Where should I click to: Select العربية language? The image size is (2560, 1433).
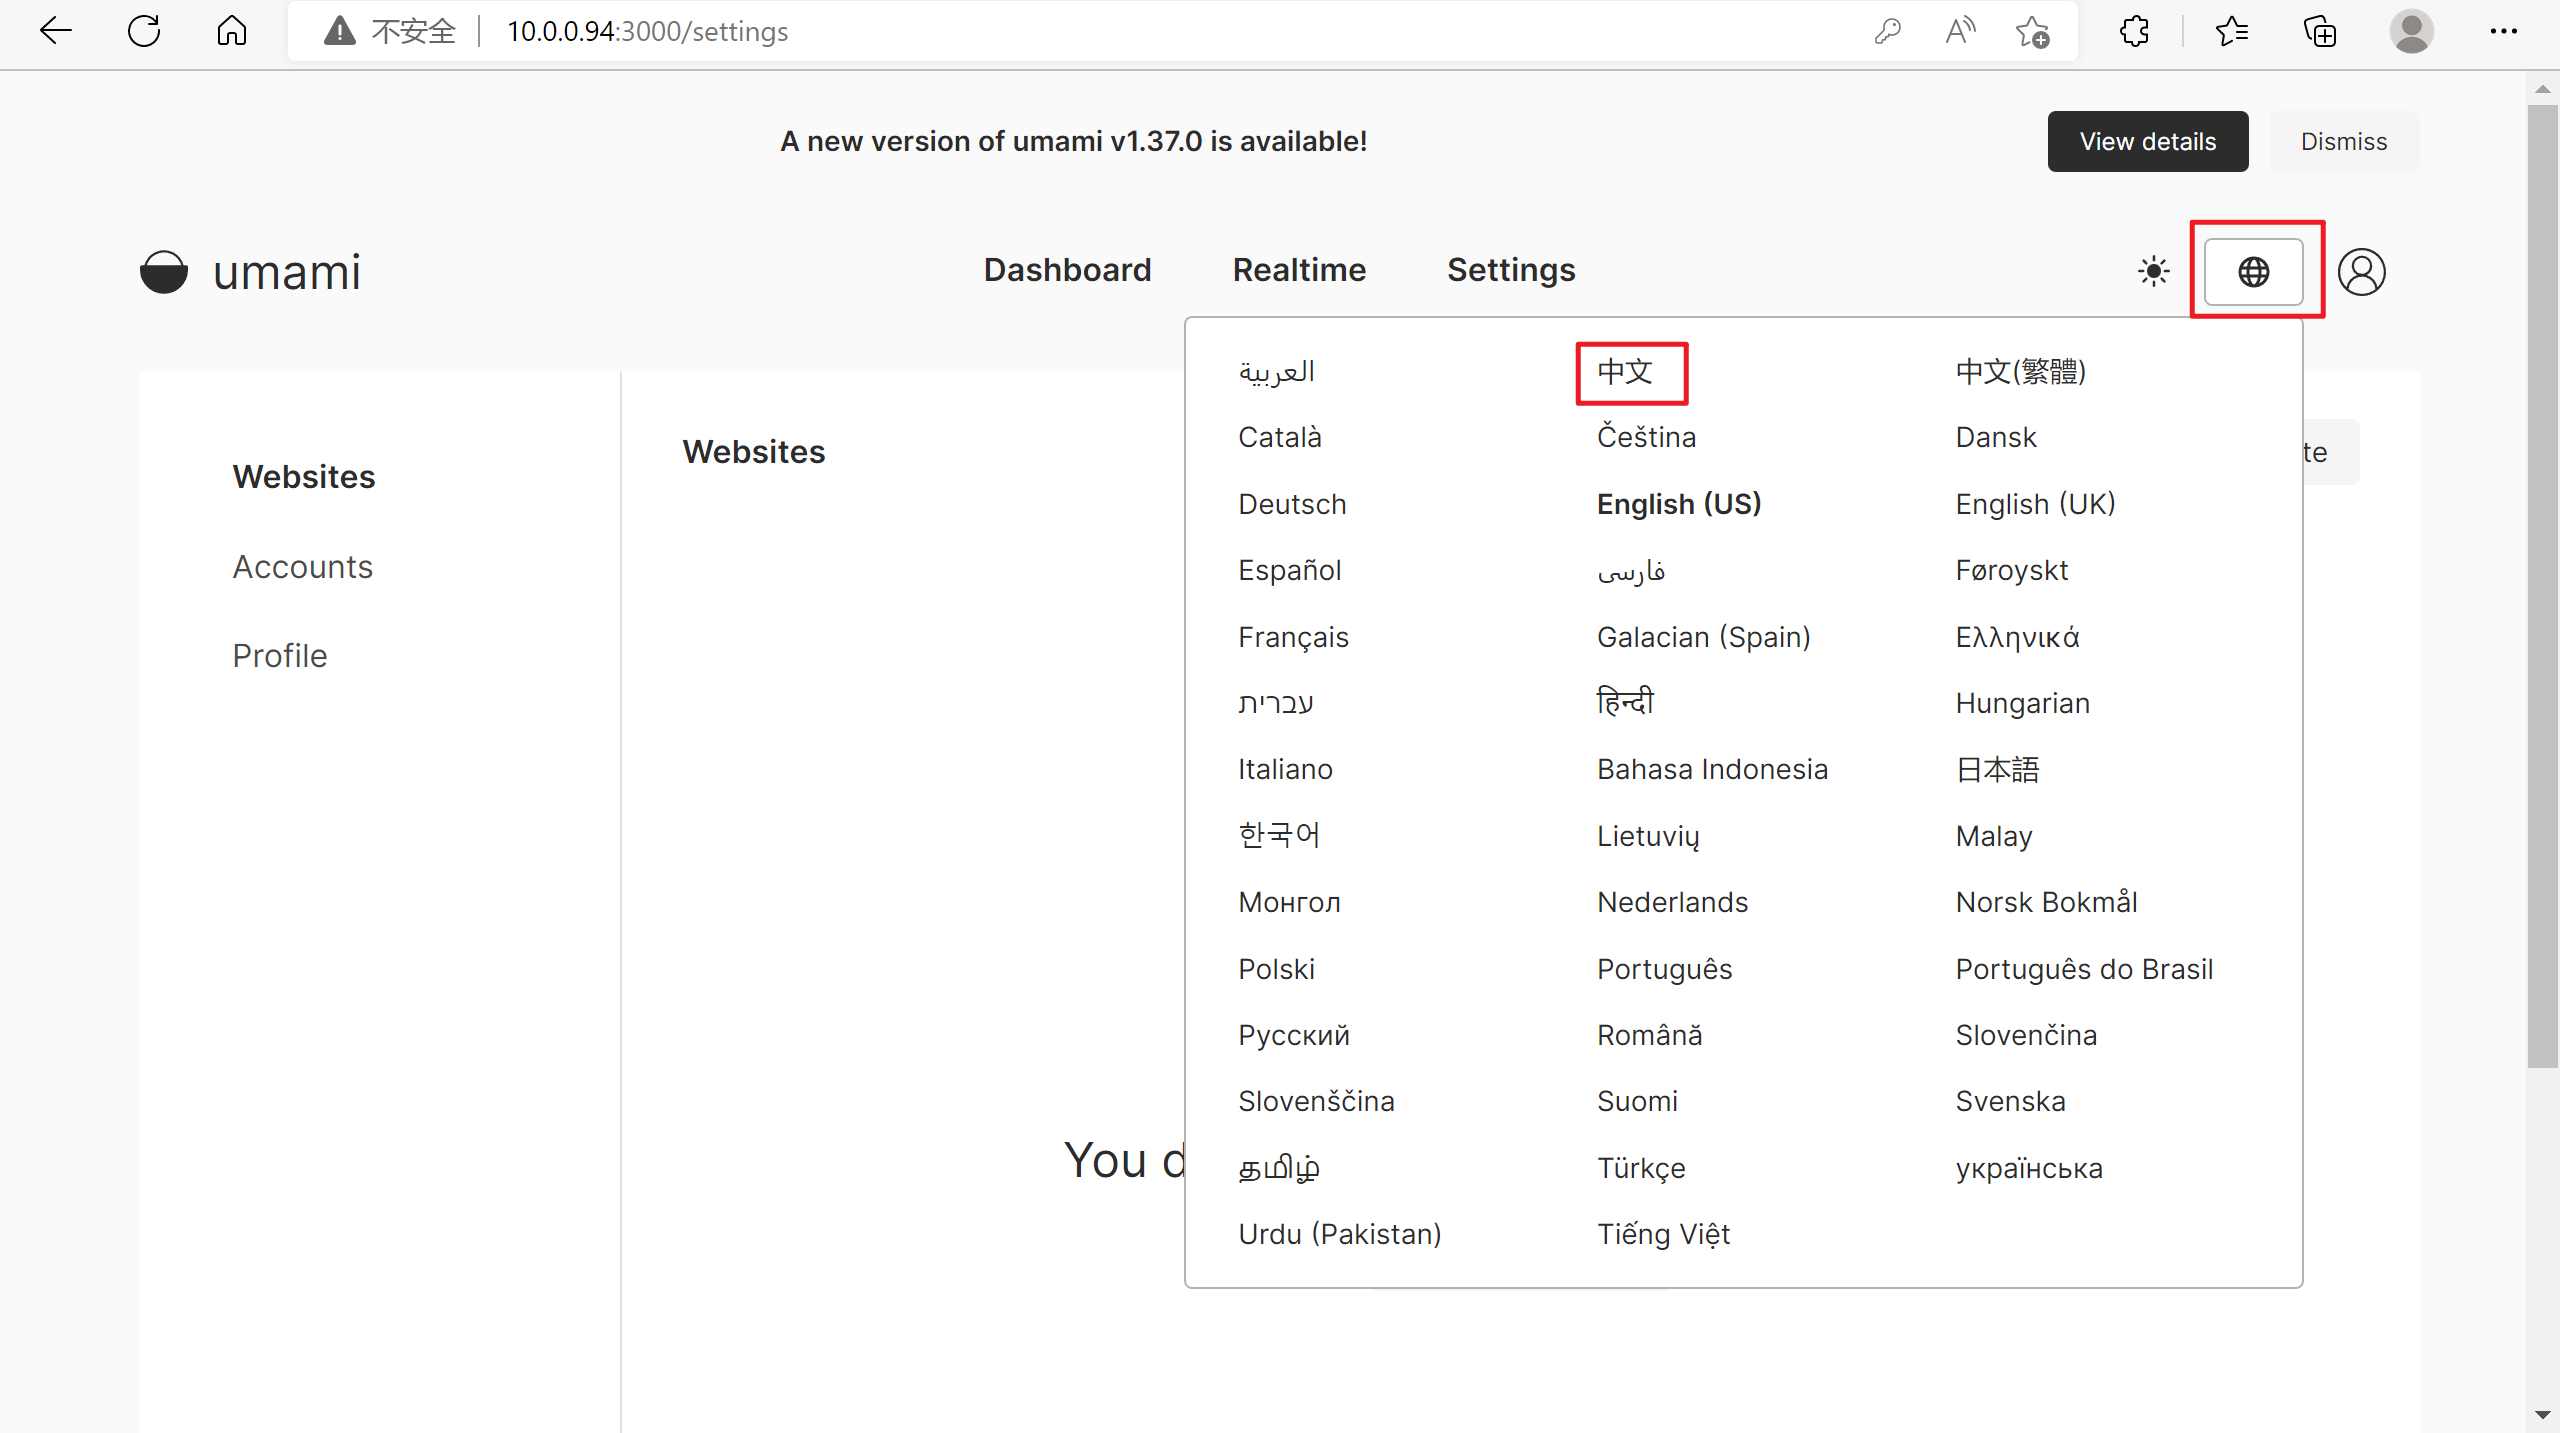[x=1276, y=371]
